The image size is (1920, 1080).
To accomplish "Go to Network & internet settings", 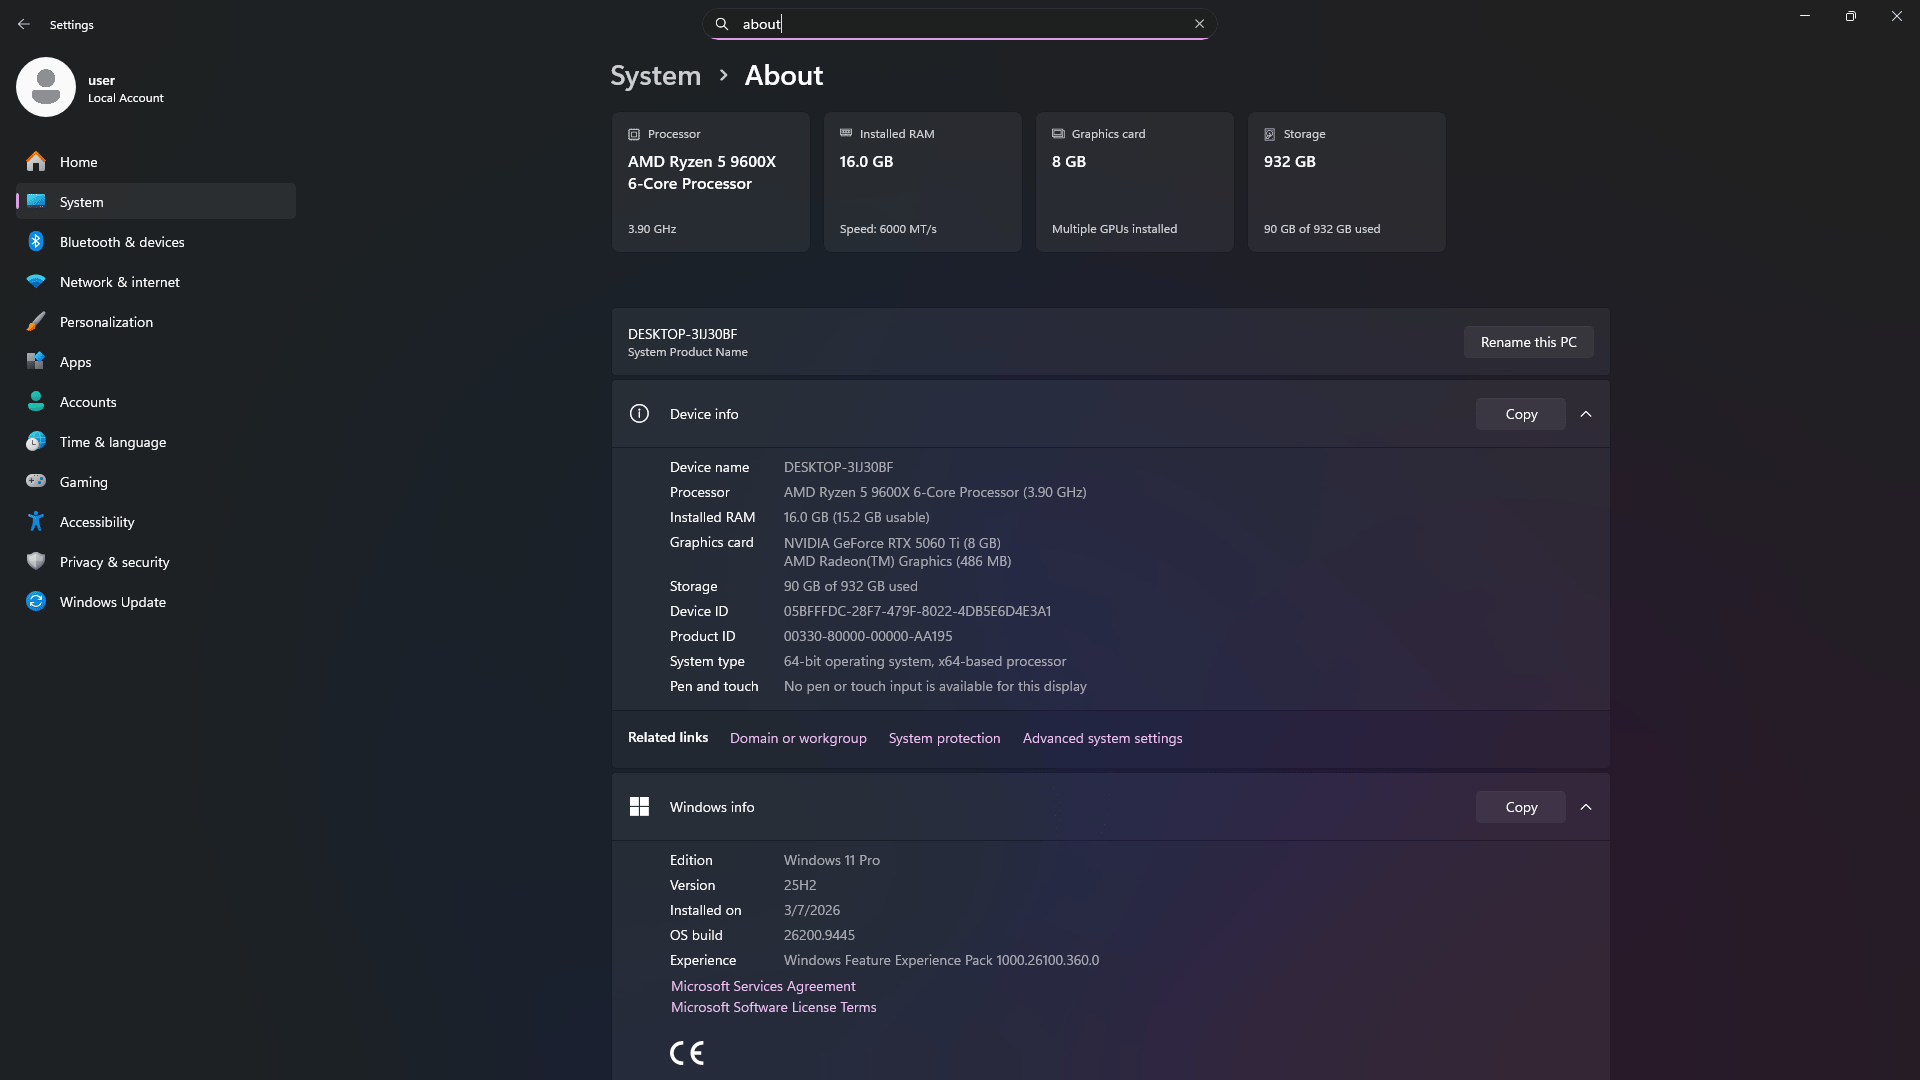I will pos(156,281).
